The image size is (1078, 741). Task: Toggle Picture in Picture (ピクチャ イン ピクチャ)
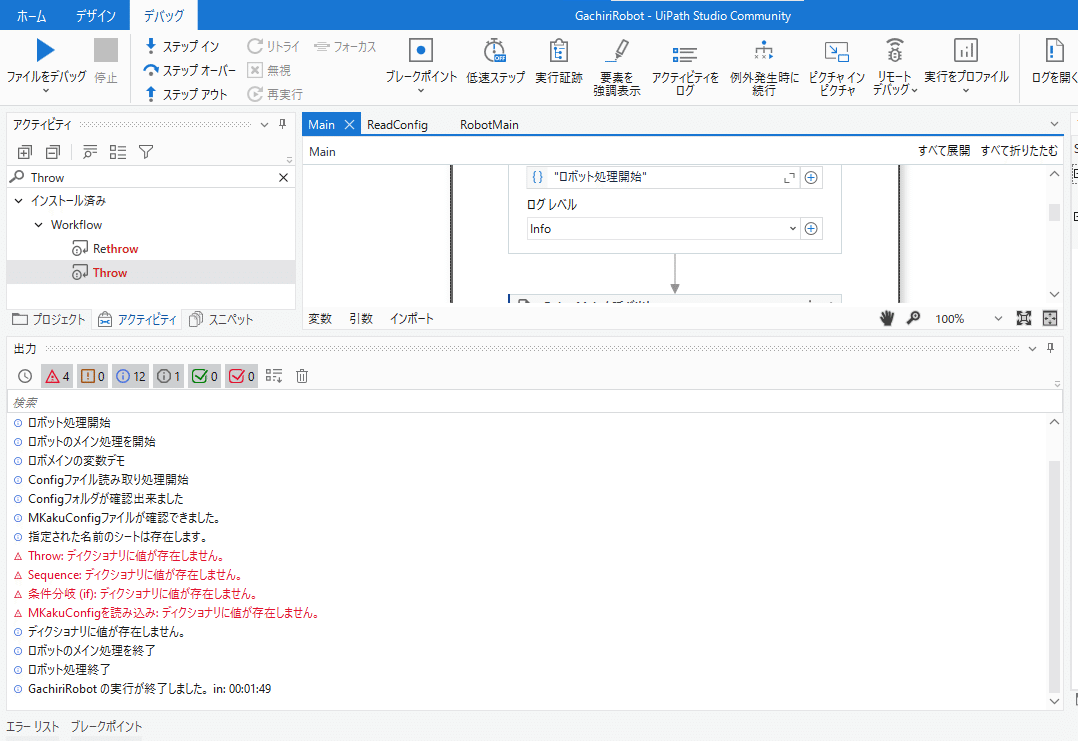837,67
